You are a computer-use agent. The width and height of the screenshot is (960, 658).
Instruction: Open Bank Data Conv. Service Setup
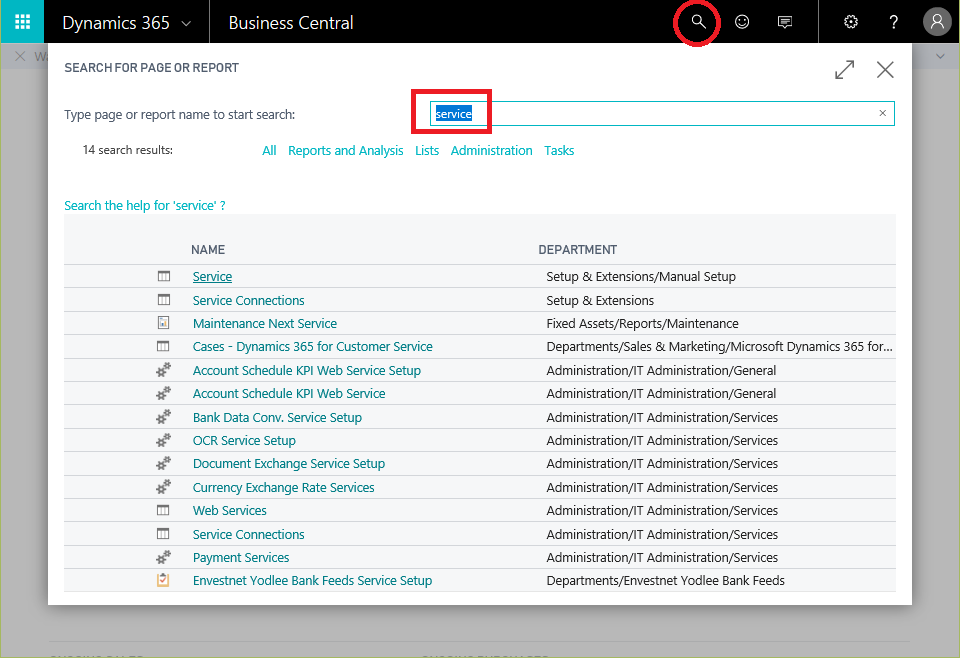[x=277, y=417]
